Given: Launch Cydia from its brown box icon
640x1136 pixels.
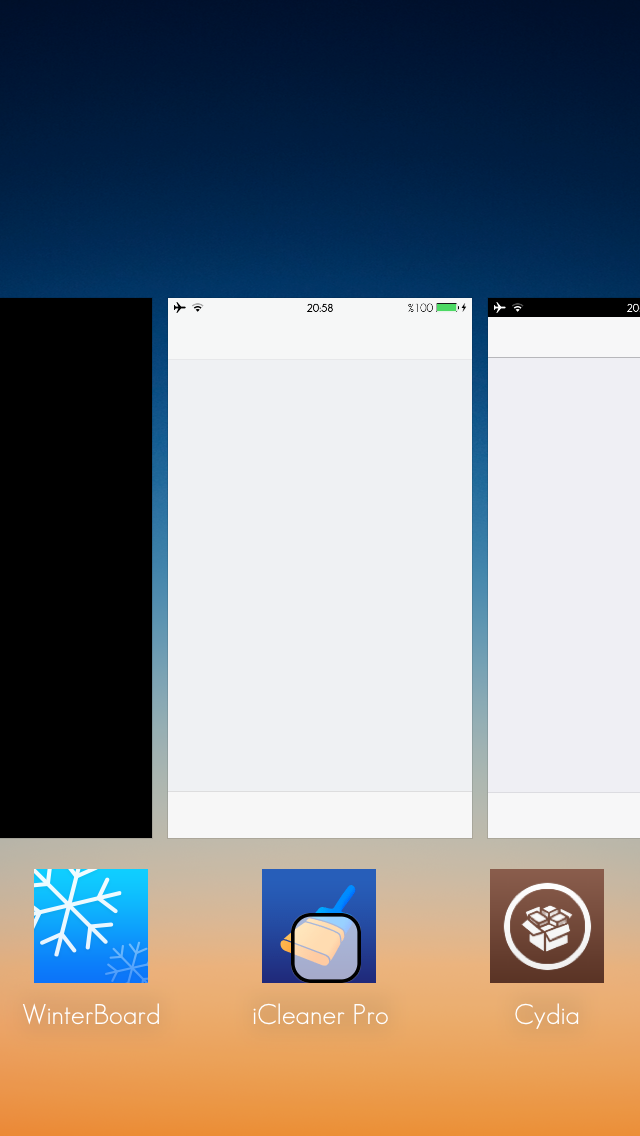Looking at the screenshot, I should (x=547, y=926).
